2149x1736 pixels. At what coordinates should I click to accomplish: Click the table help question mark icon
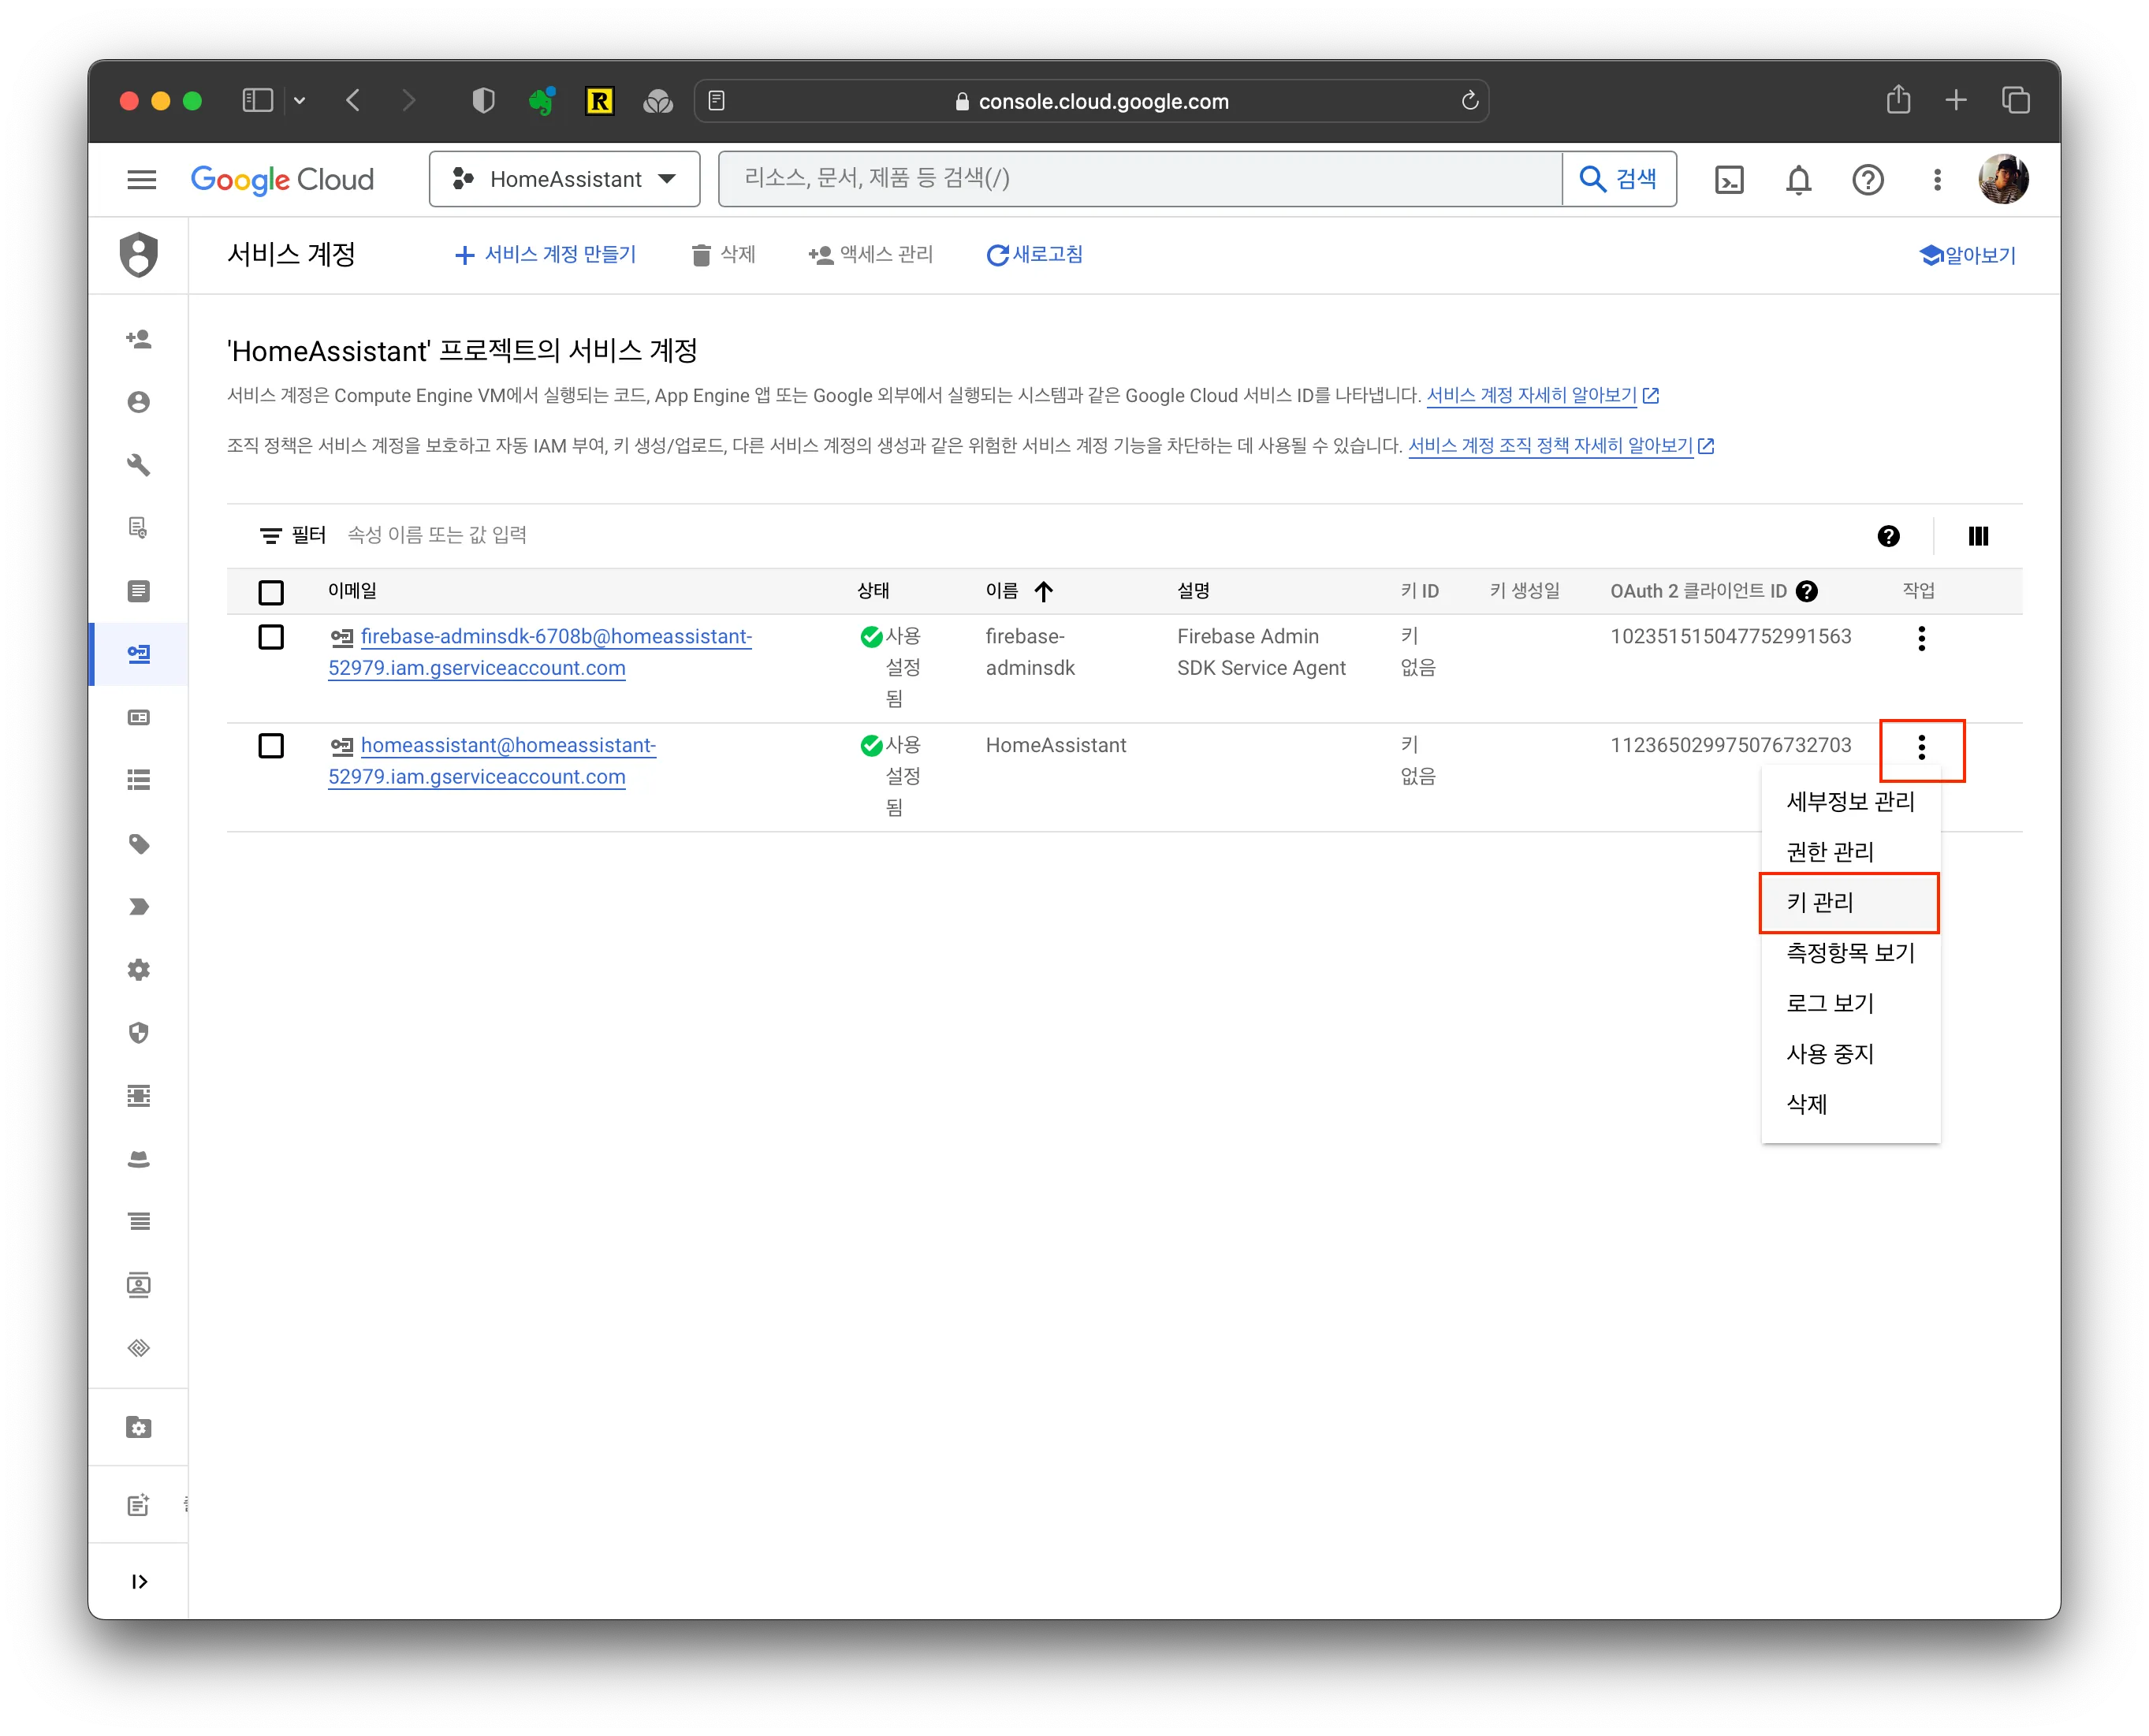tap(1888, 536)
